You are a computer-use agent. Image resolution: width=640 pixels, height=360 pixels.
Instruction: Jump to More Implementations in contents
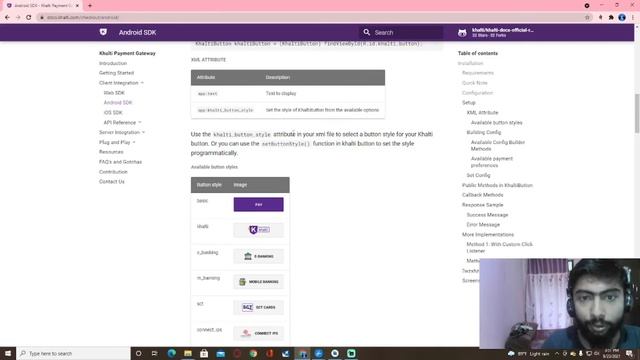[x=488, y=235]
